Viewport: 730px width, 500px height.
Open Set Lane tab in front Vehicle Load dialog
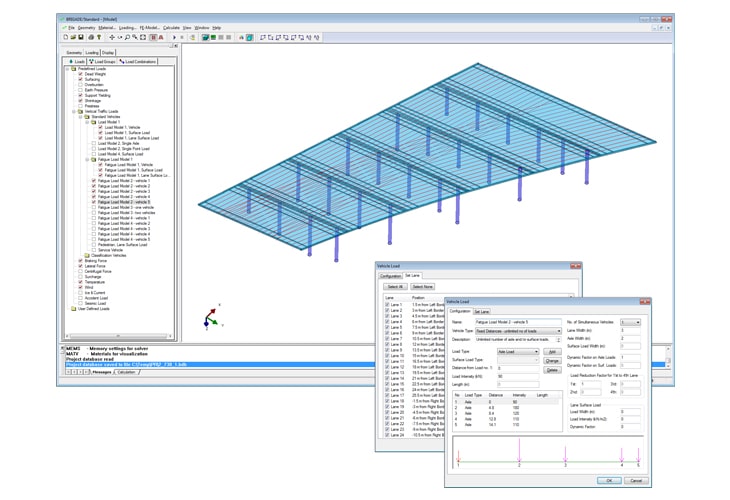coord(482,311)
